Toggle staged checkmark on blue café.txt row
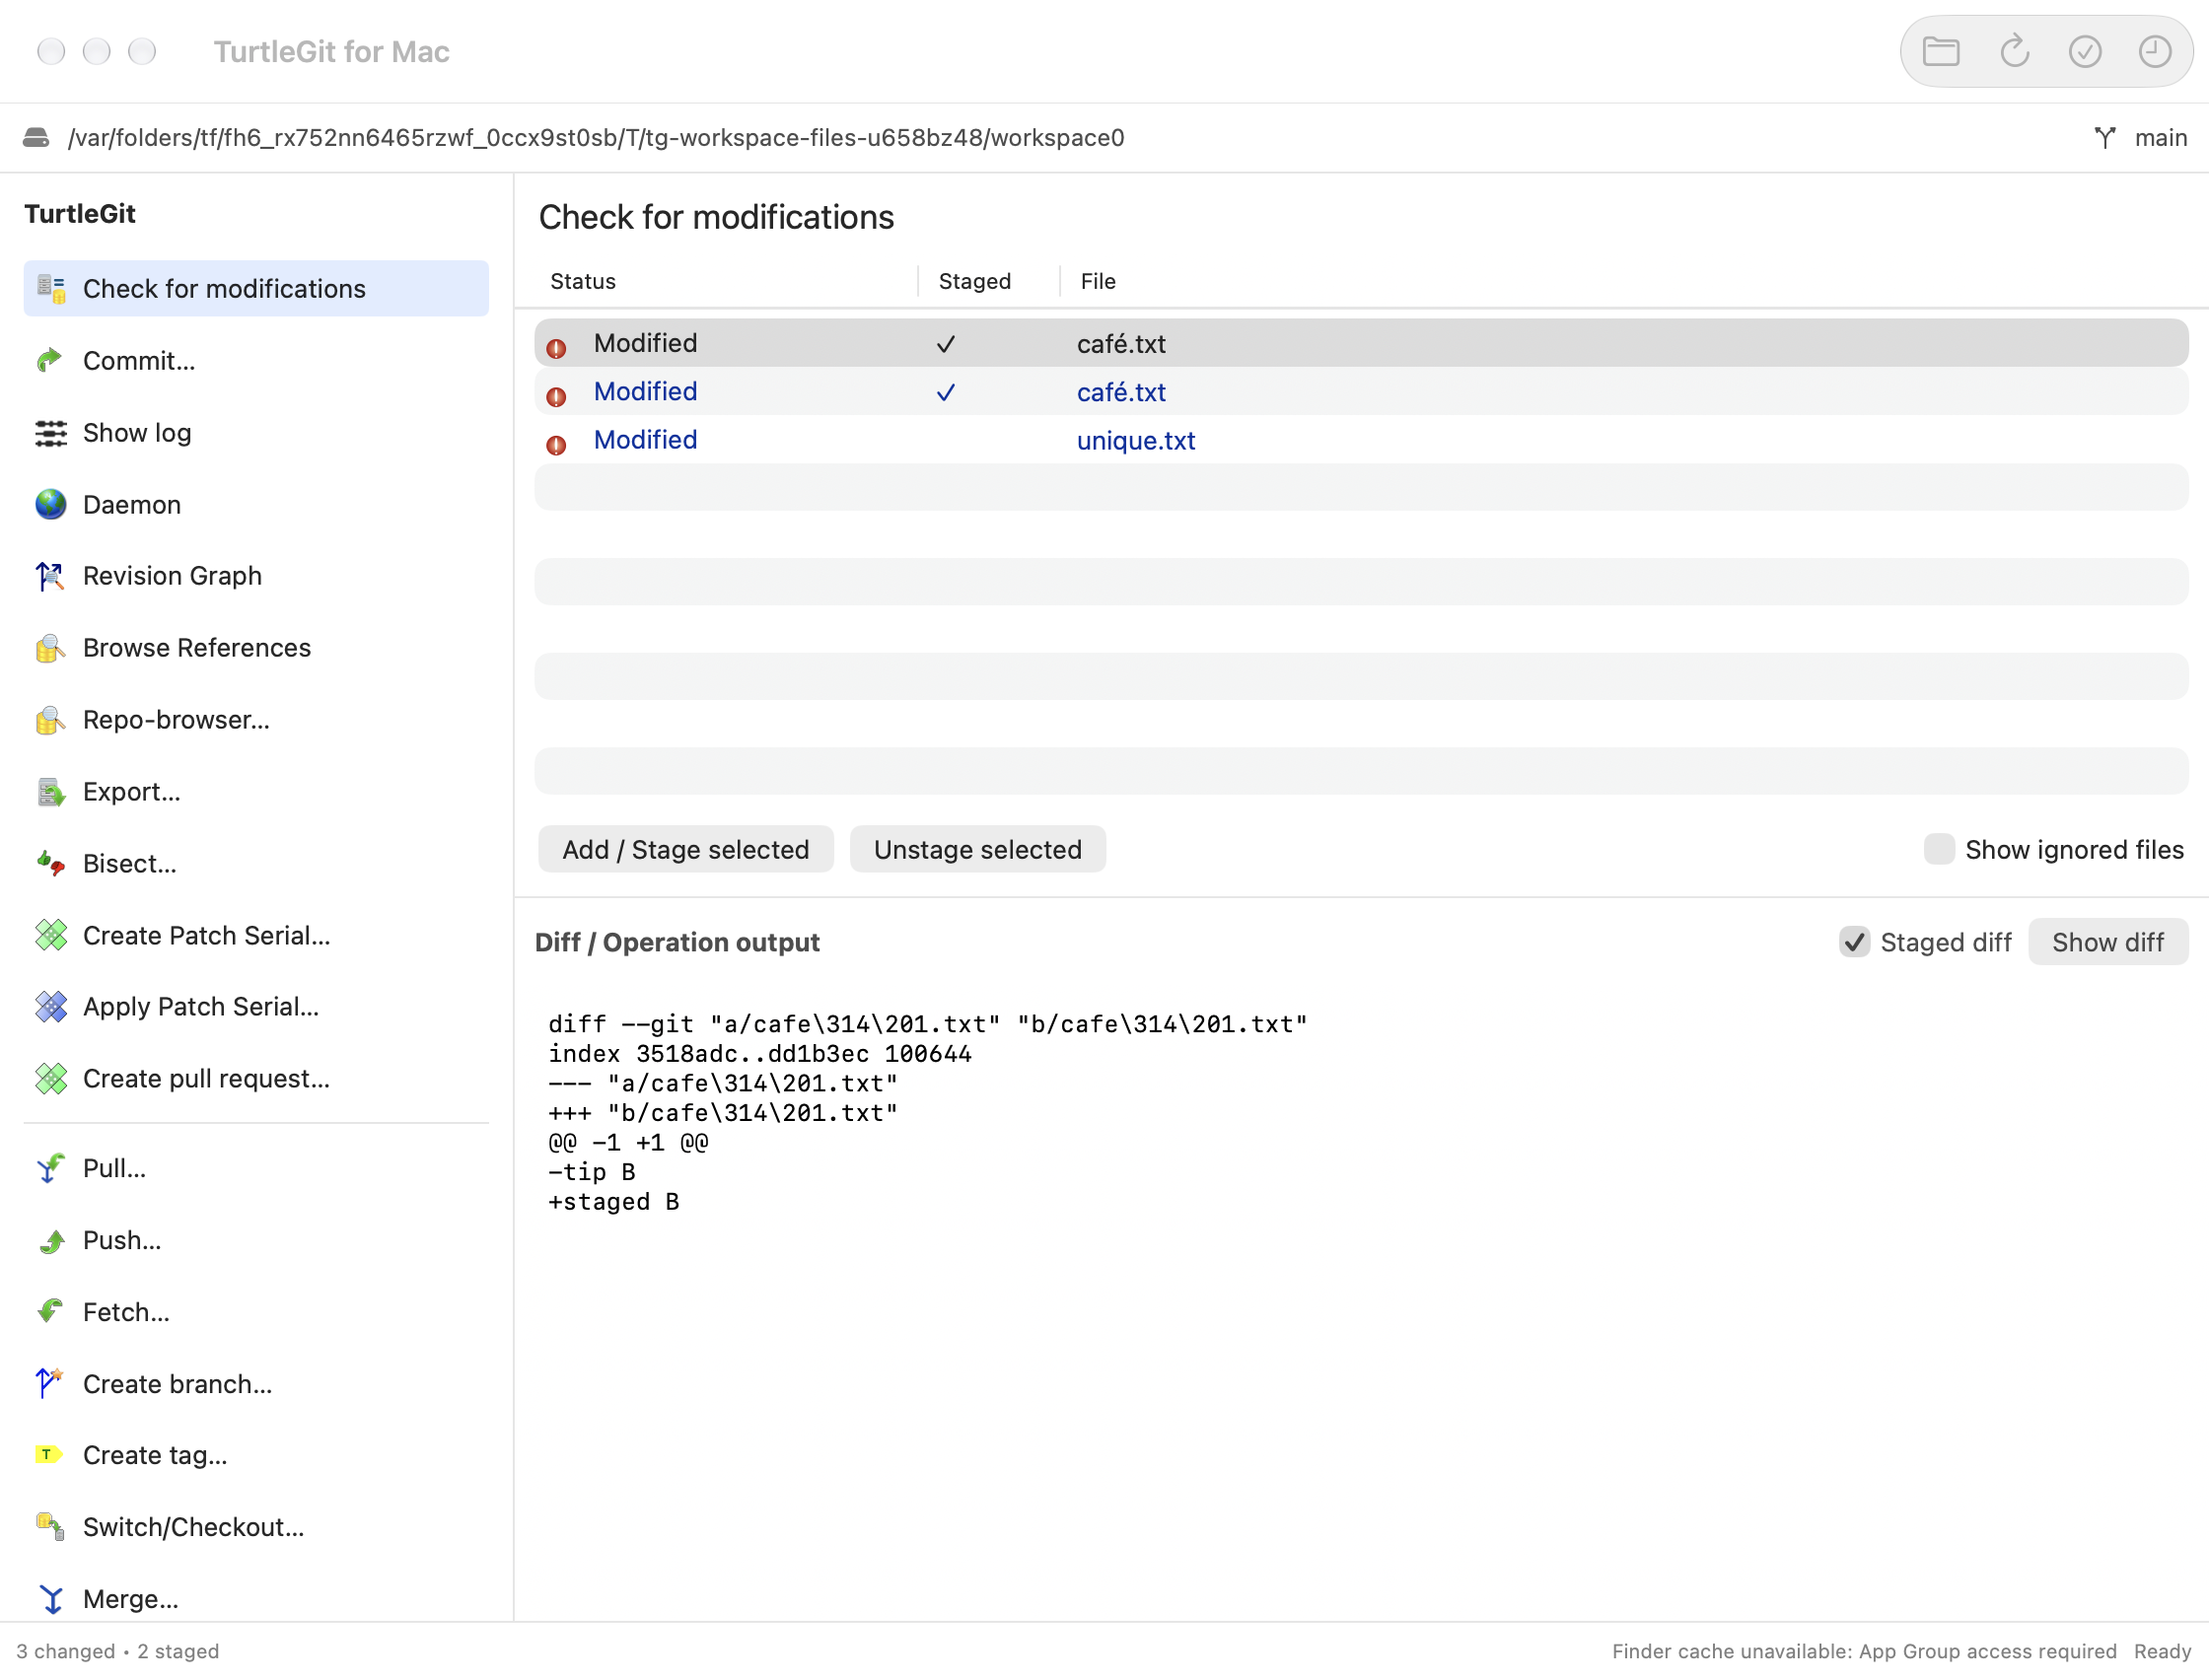 (x=945, y=392)
